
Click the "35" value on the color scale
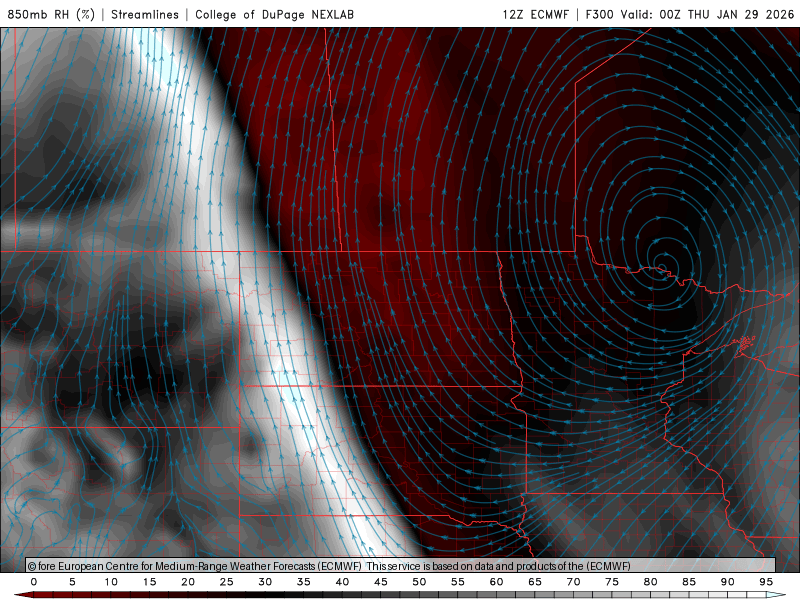(304, 582)
